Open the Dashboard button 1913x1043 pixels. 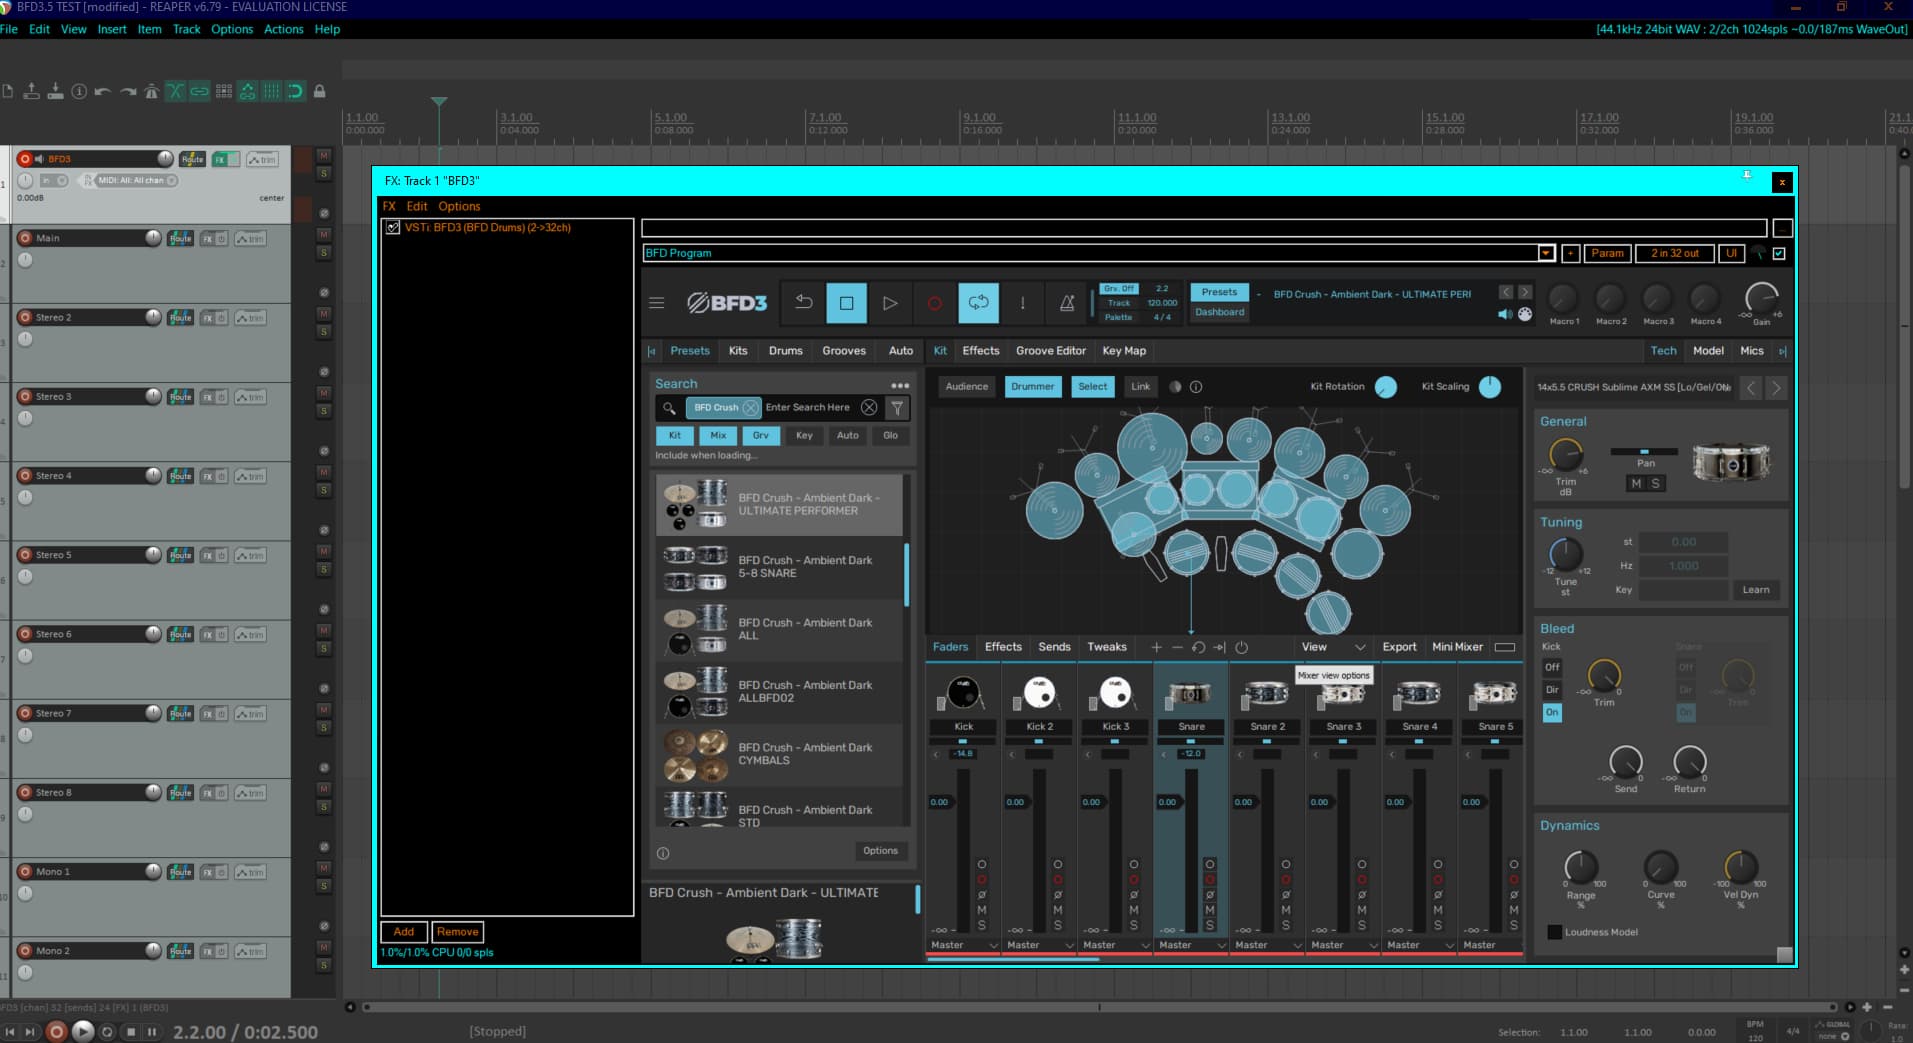coord(1220,313)
